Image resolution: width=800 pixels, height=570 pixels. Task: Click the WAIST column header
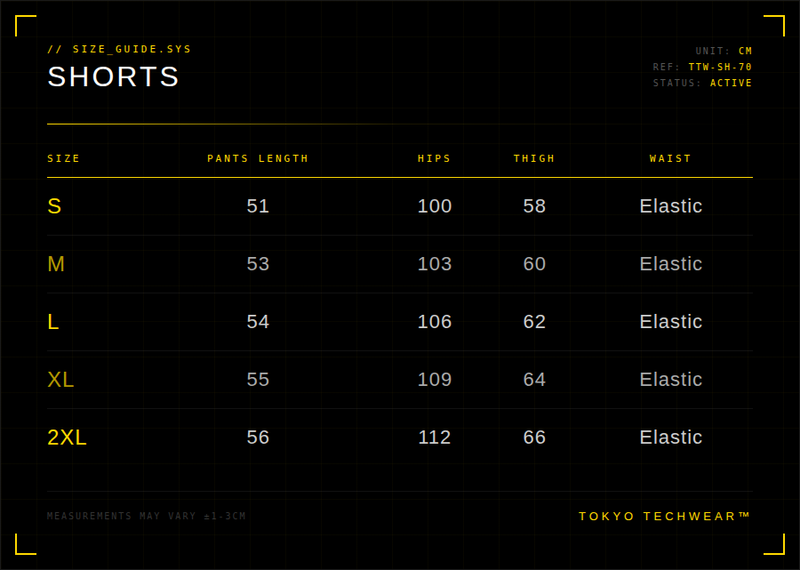point(670,159)
